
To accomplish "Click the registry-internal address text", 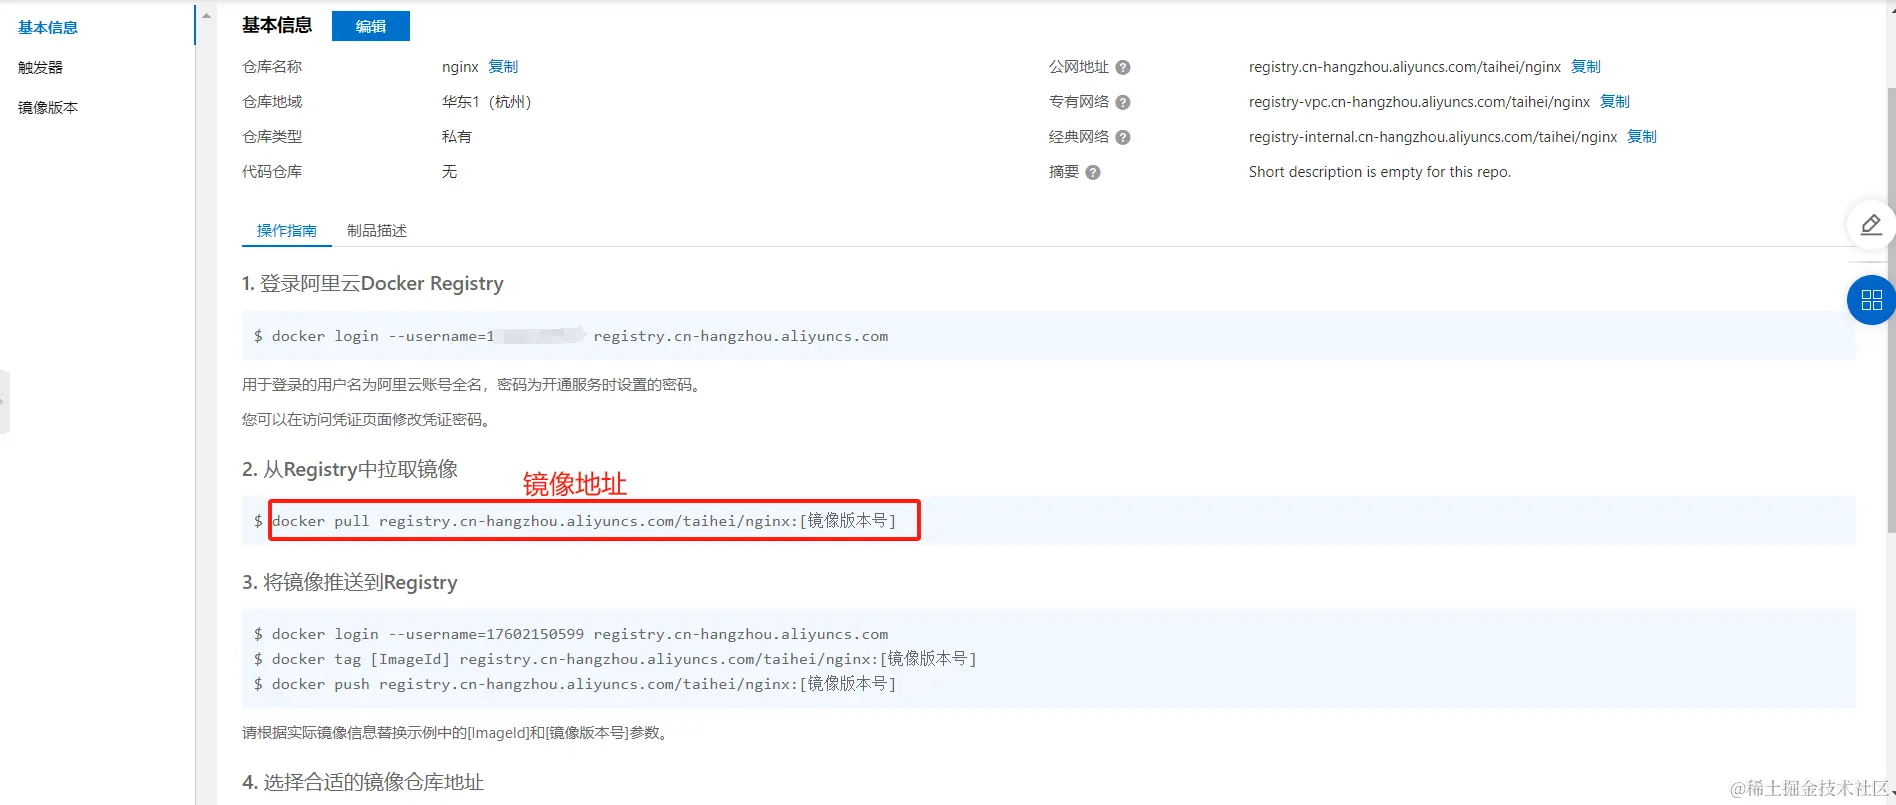I will [x=1433, y=136].
